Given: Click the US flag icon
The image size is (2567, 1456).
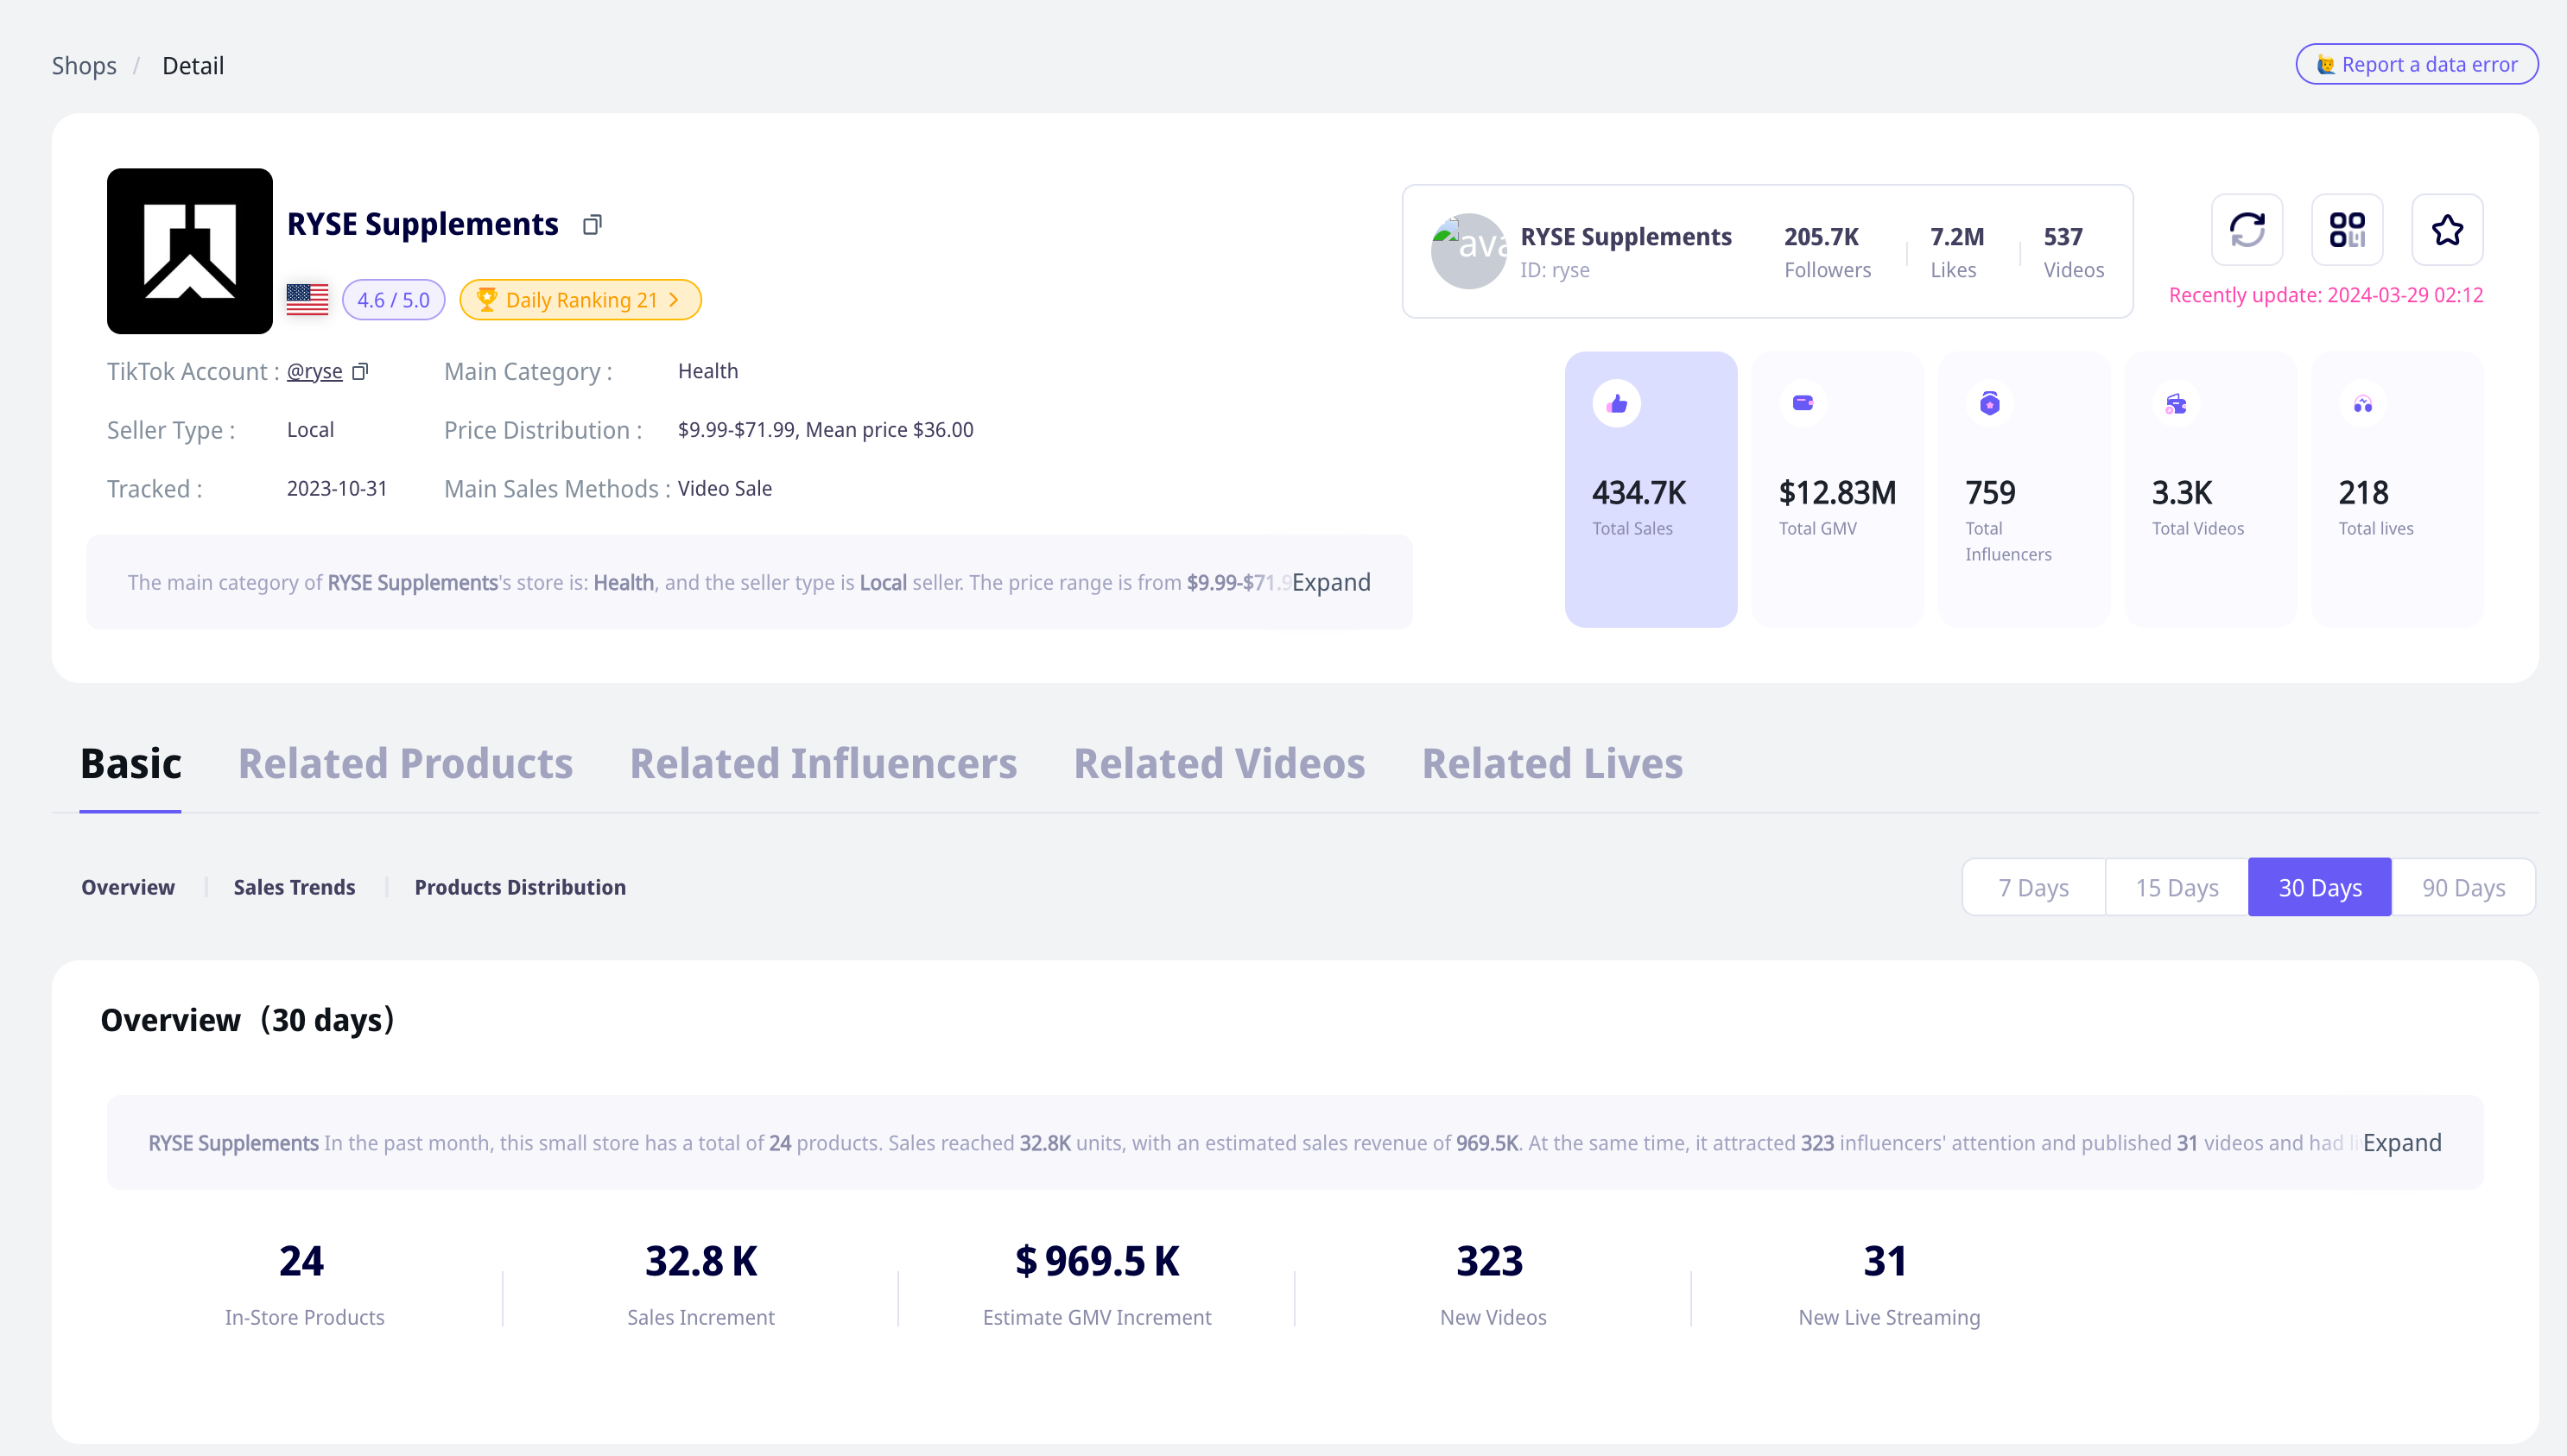Looking at the screenshot, I should point(307,300).
